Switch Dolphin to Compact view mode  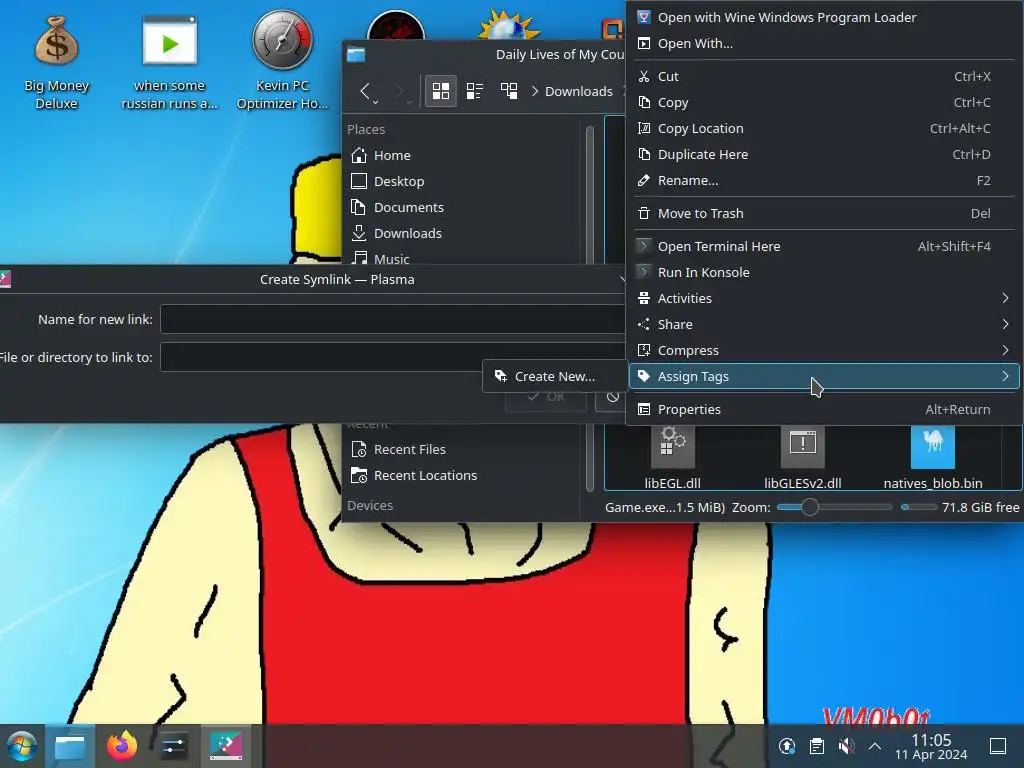(x=475, y=91)
